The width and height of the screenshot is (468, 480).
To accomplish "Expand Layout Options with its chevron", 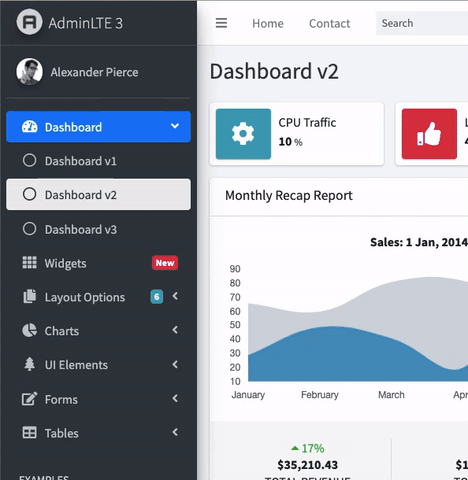I will click(x=175, y=296).
